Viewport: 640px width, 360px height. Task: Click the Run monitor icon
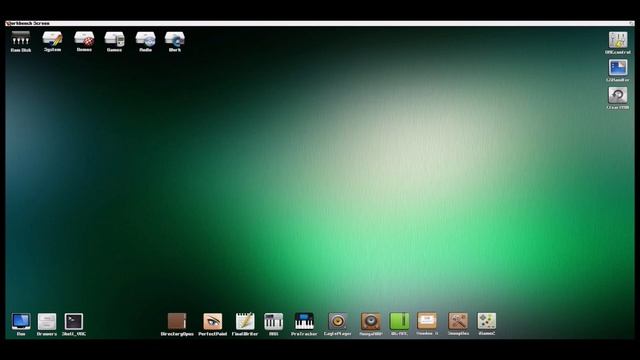point(21,322)
